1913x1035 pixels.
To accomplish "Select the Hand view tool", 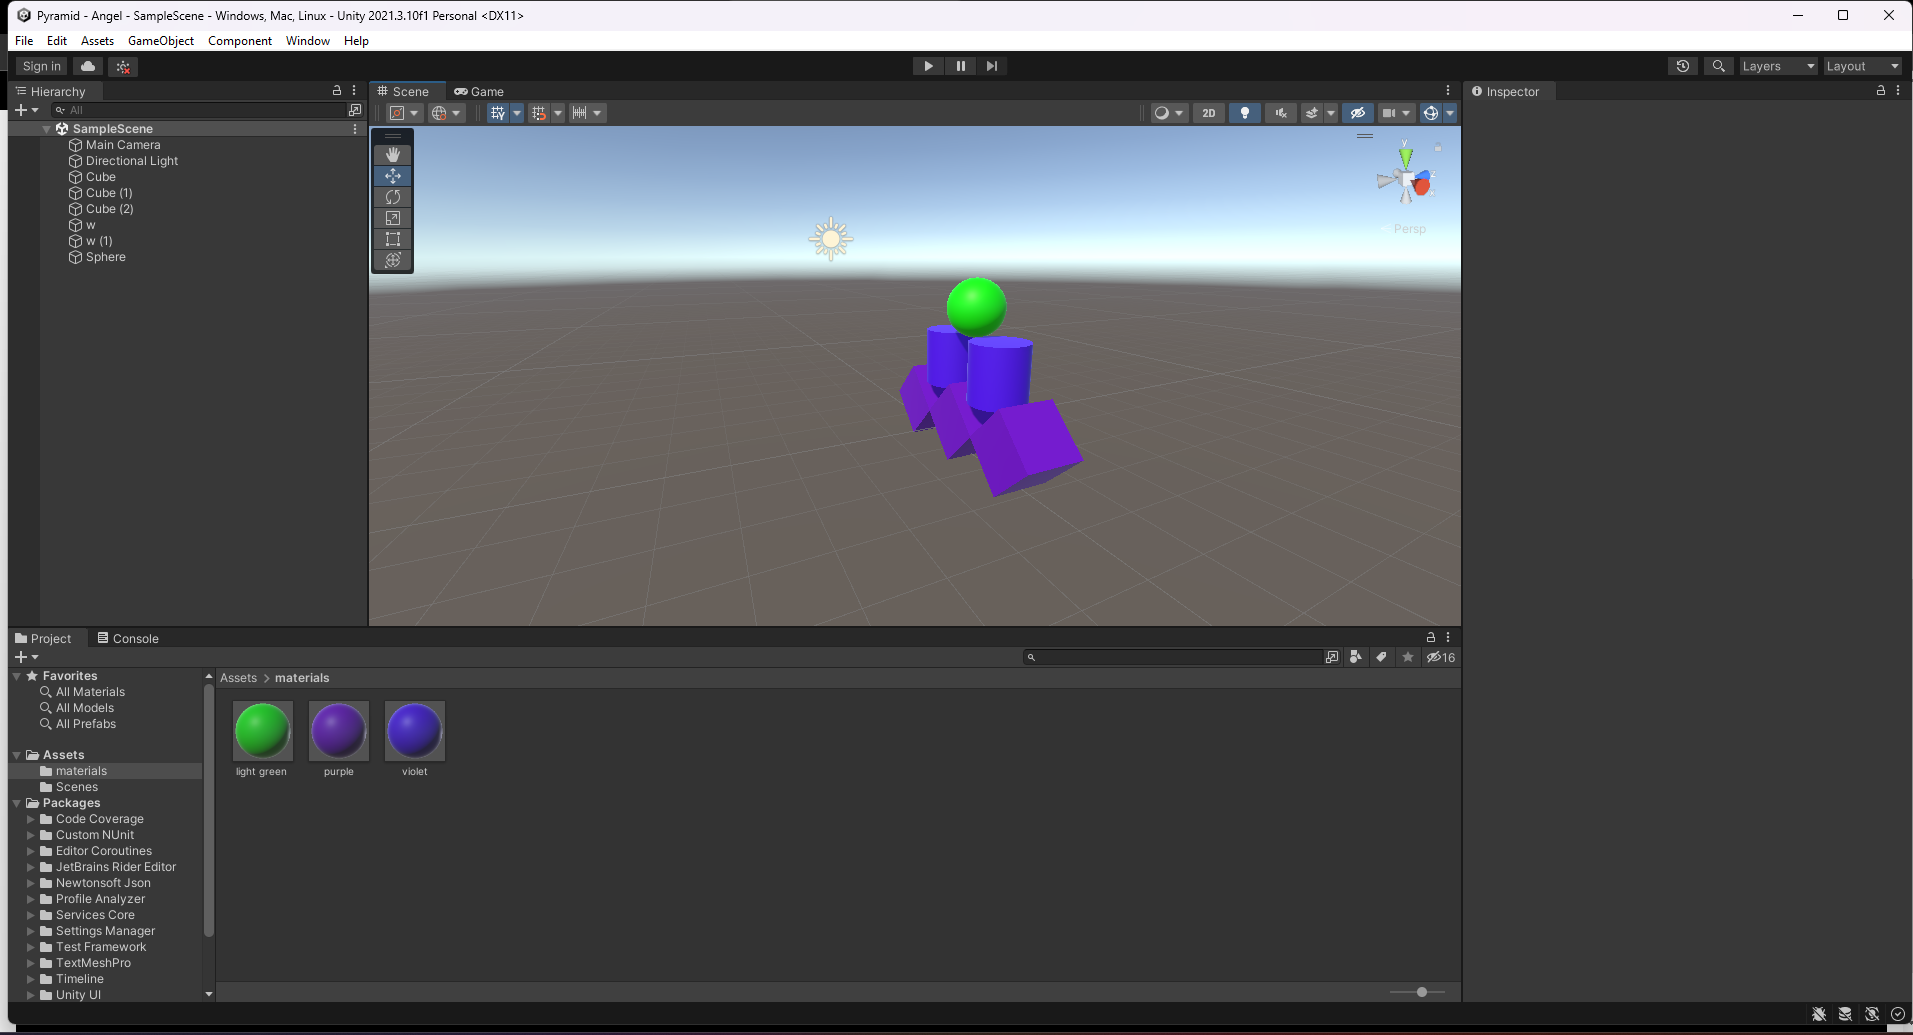I will pos(393,155).
